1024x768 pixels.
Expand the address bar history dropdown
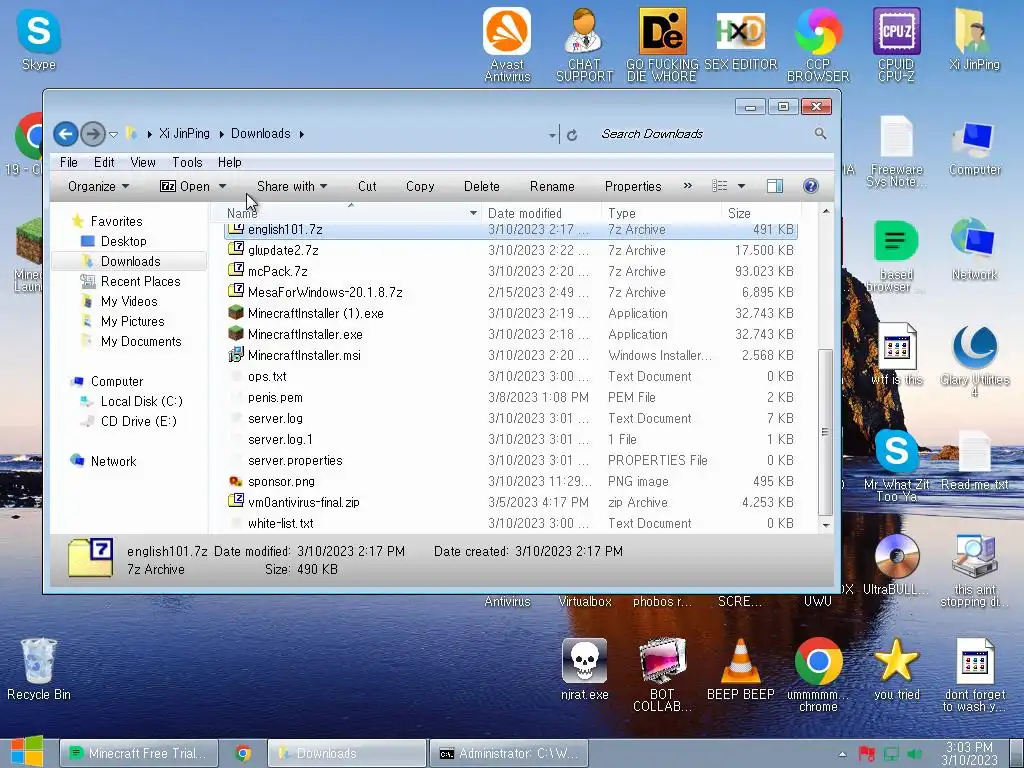552,135
